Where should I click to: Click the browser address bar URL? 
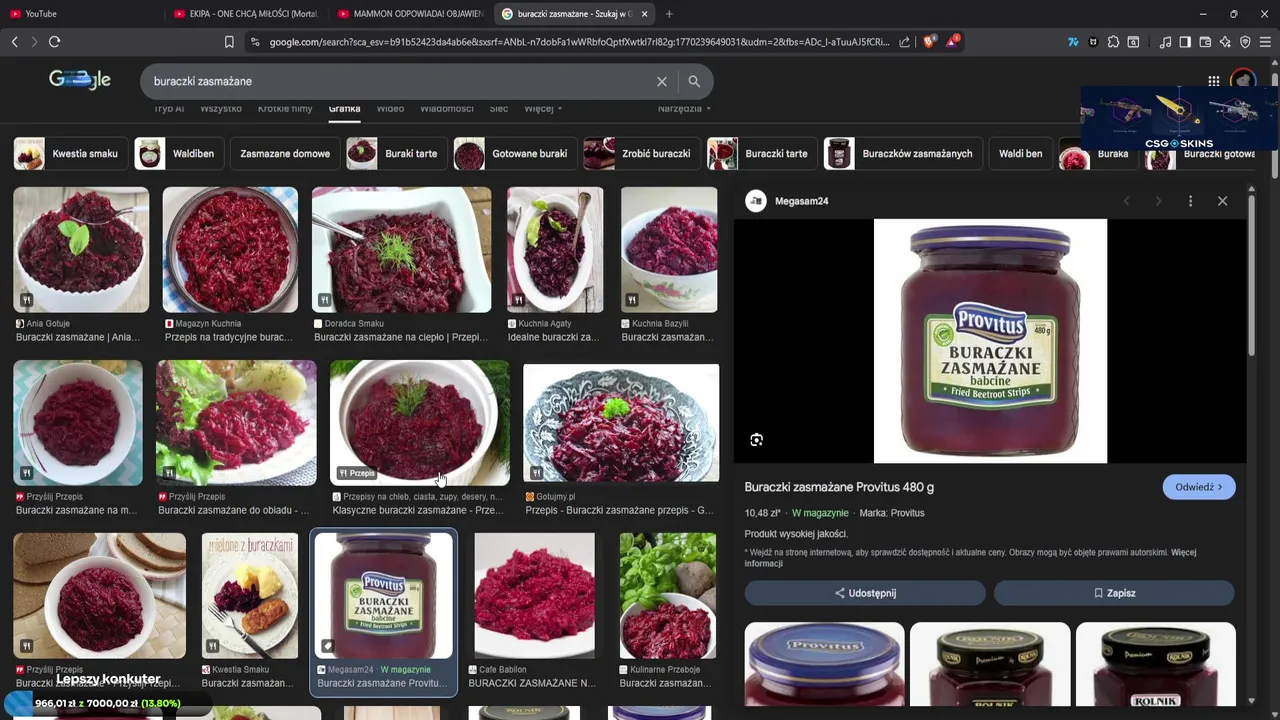coord(578,42)
